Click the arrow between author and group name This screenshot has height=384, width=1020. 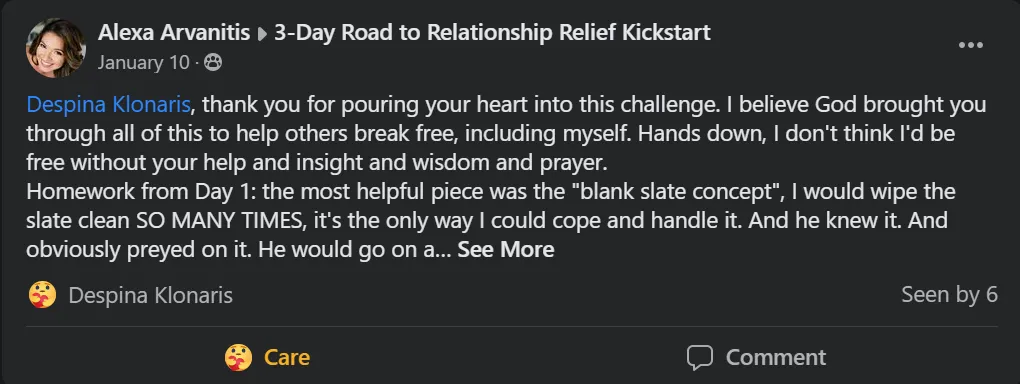coord(262,33)
